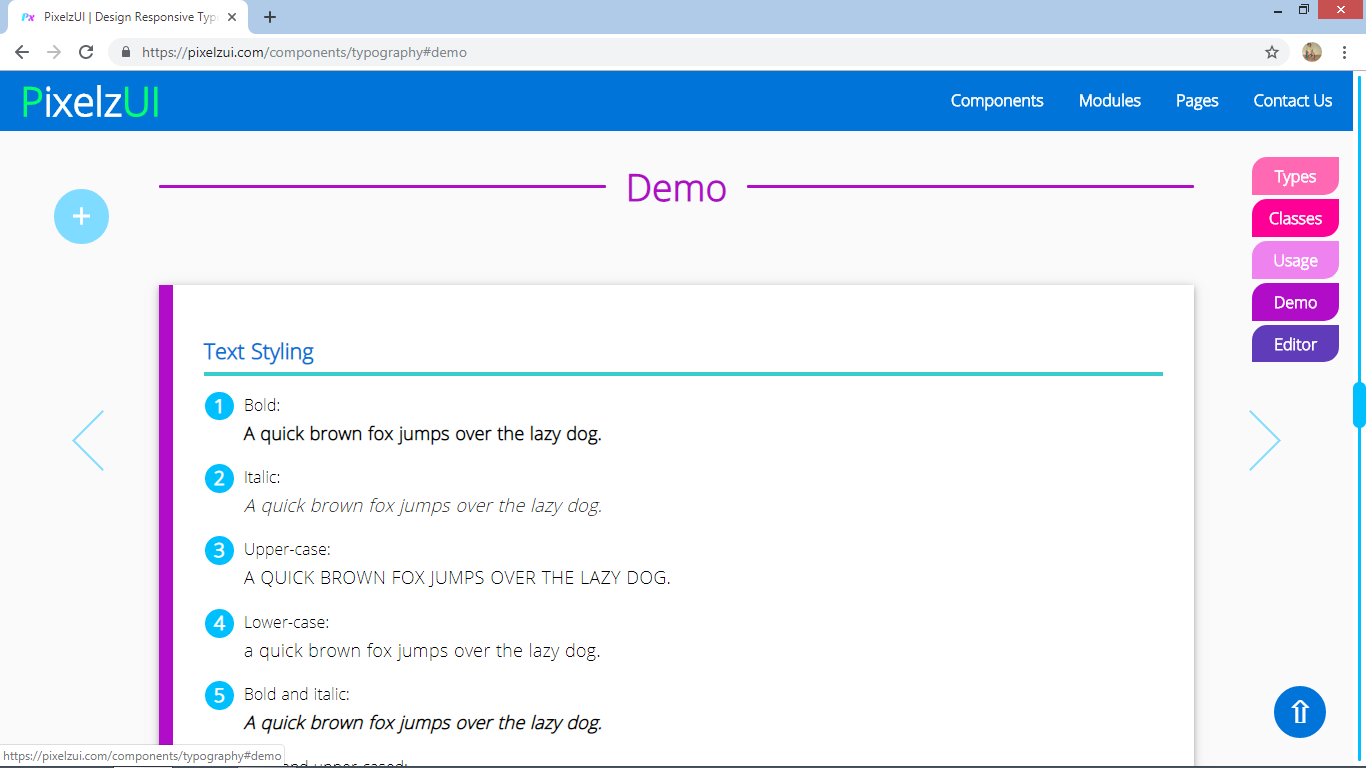Screen dimensions: 1366x768
Task: Open the Modules nav menu
Action: [1110, 100]
